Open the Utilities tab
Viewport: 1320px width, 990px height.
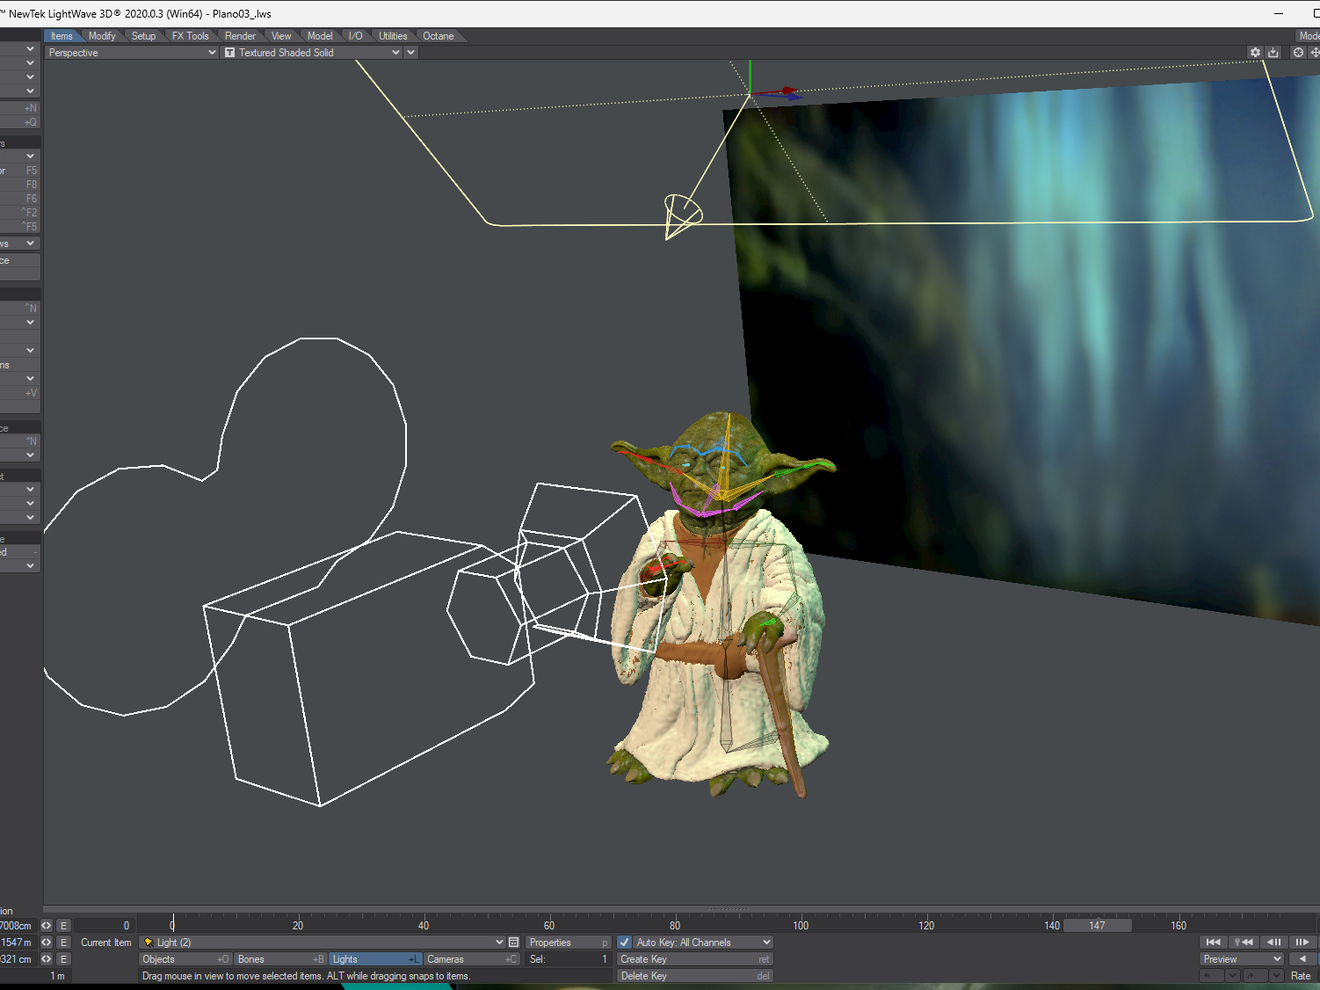pos(393,36)
